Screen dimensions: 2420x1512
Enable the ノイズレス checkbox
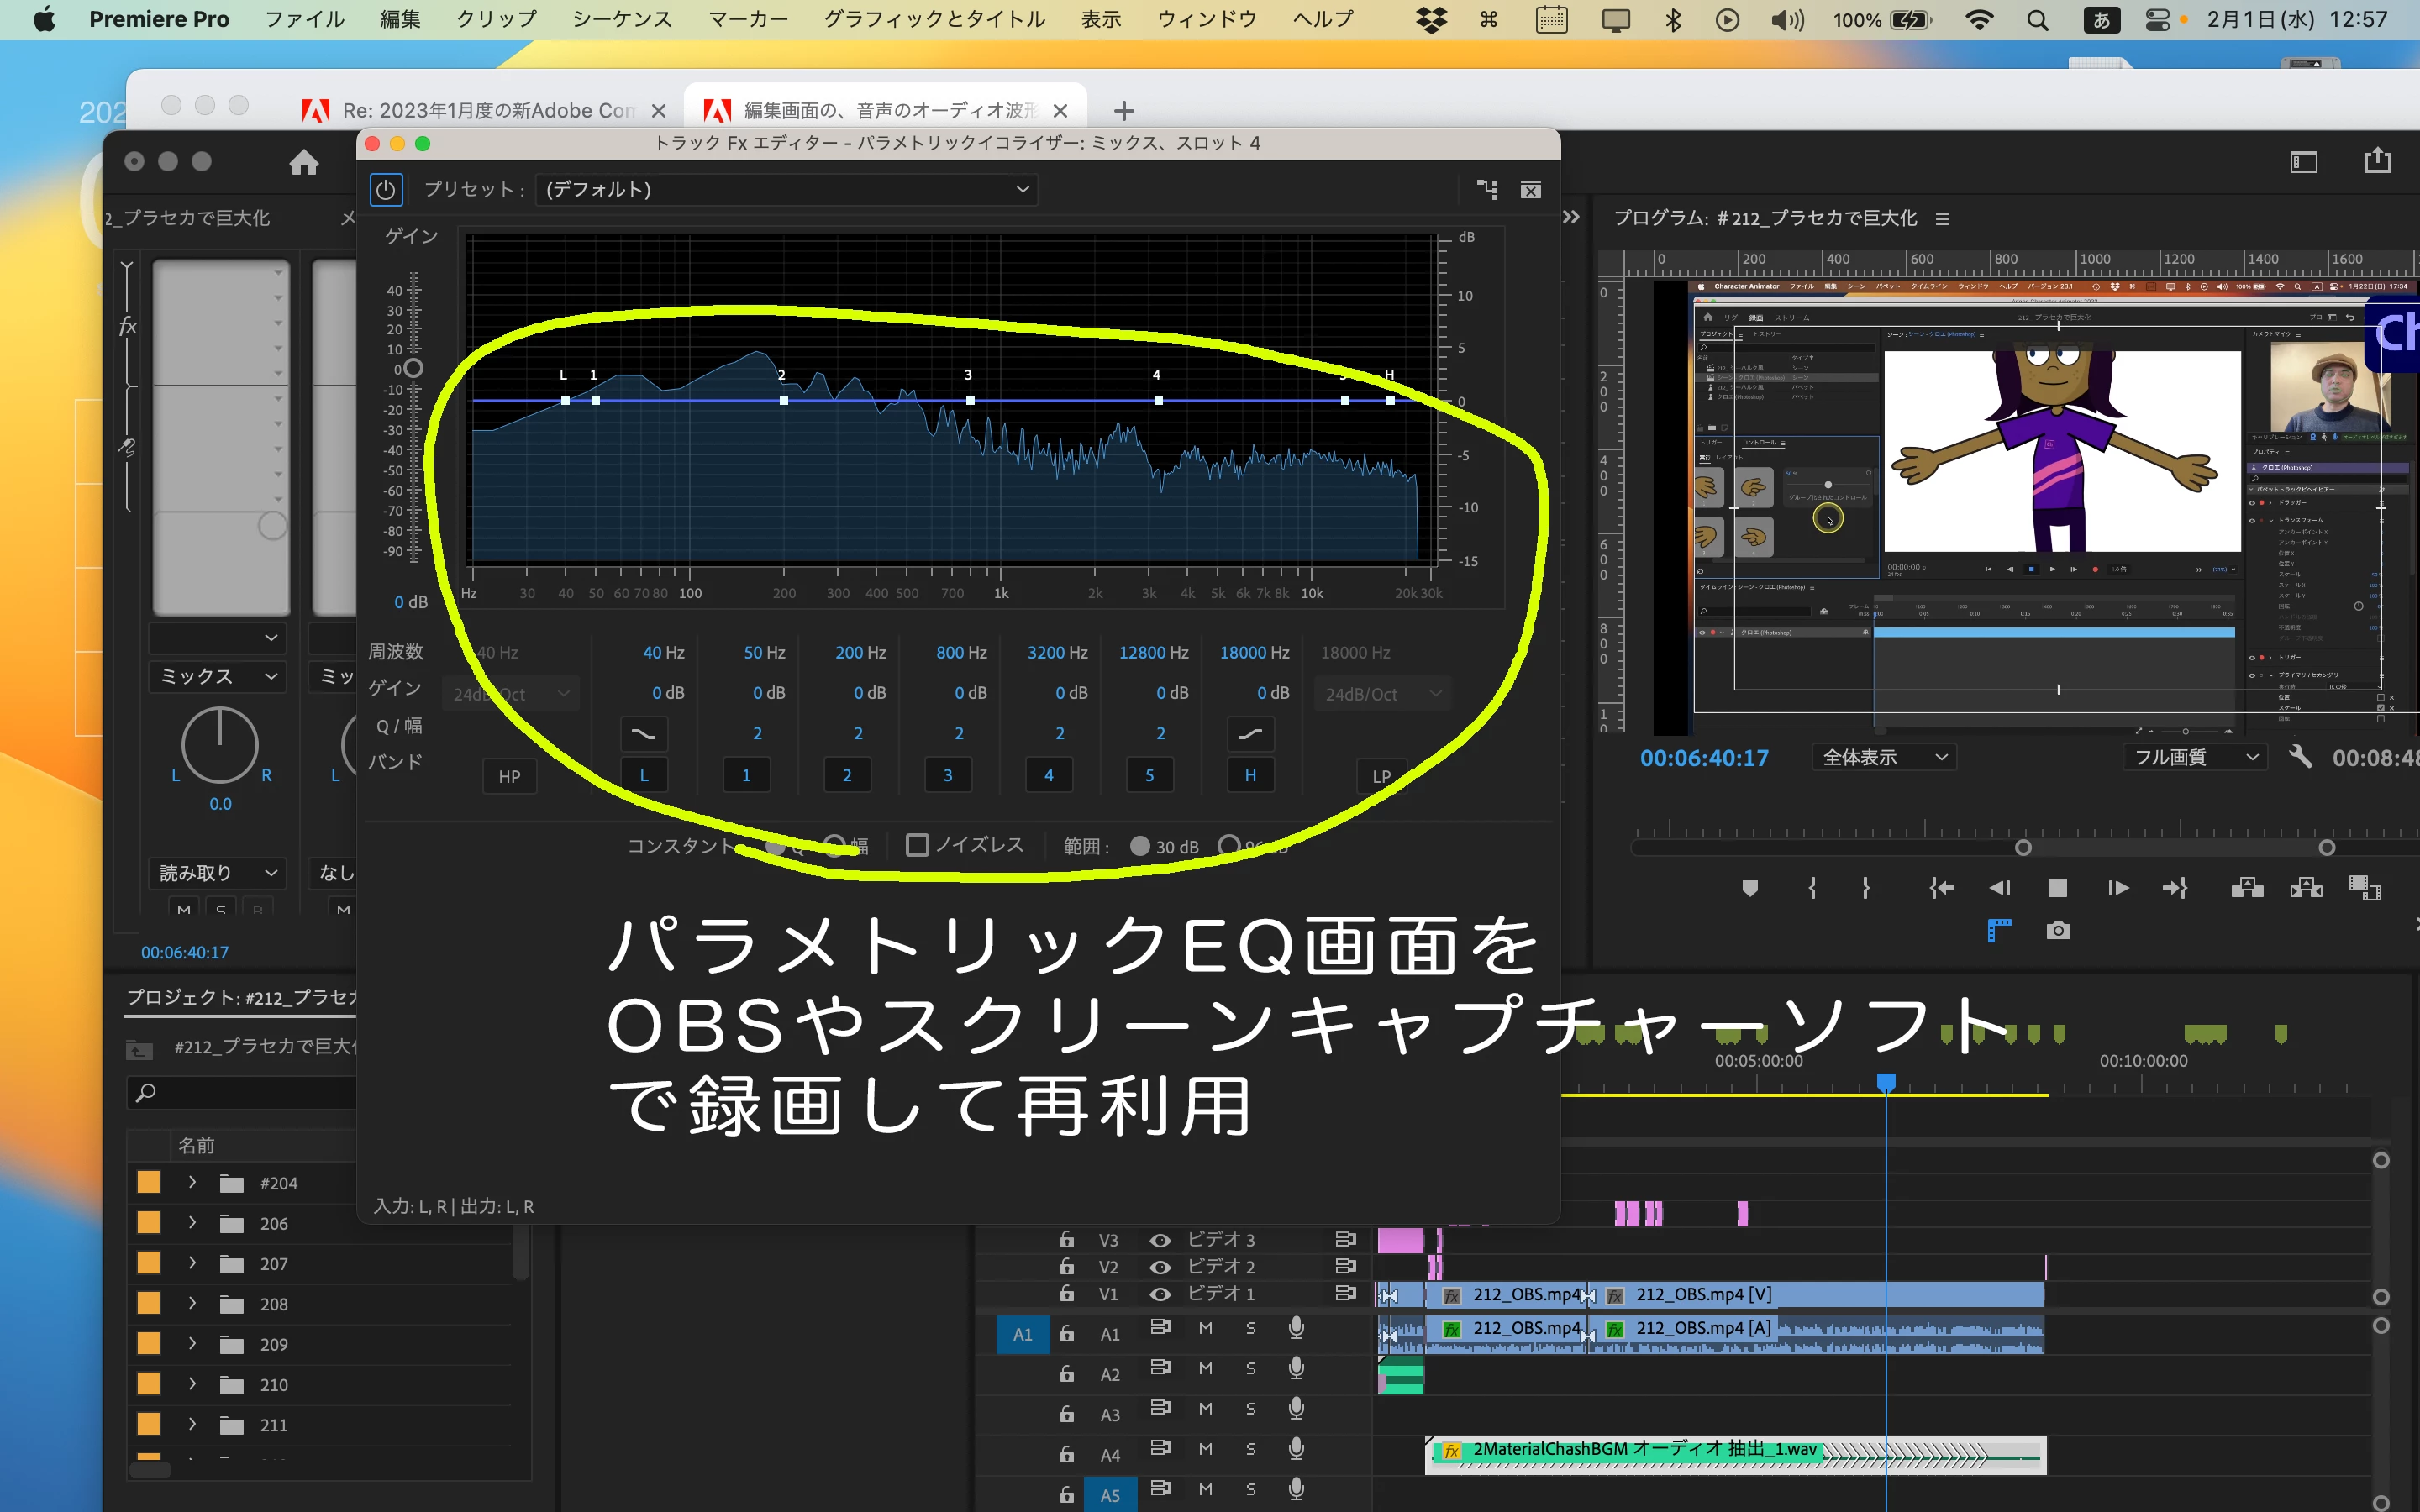click(x=916, y=845)
